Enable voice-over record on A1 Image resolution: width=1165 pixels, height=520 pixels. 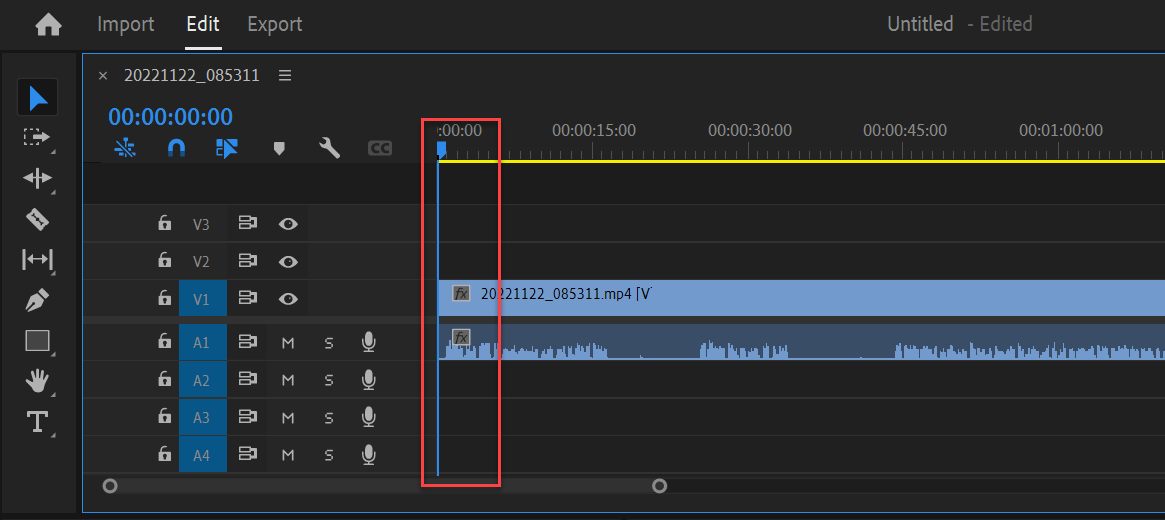369,342
